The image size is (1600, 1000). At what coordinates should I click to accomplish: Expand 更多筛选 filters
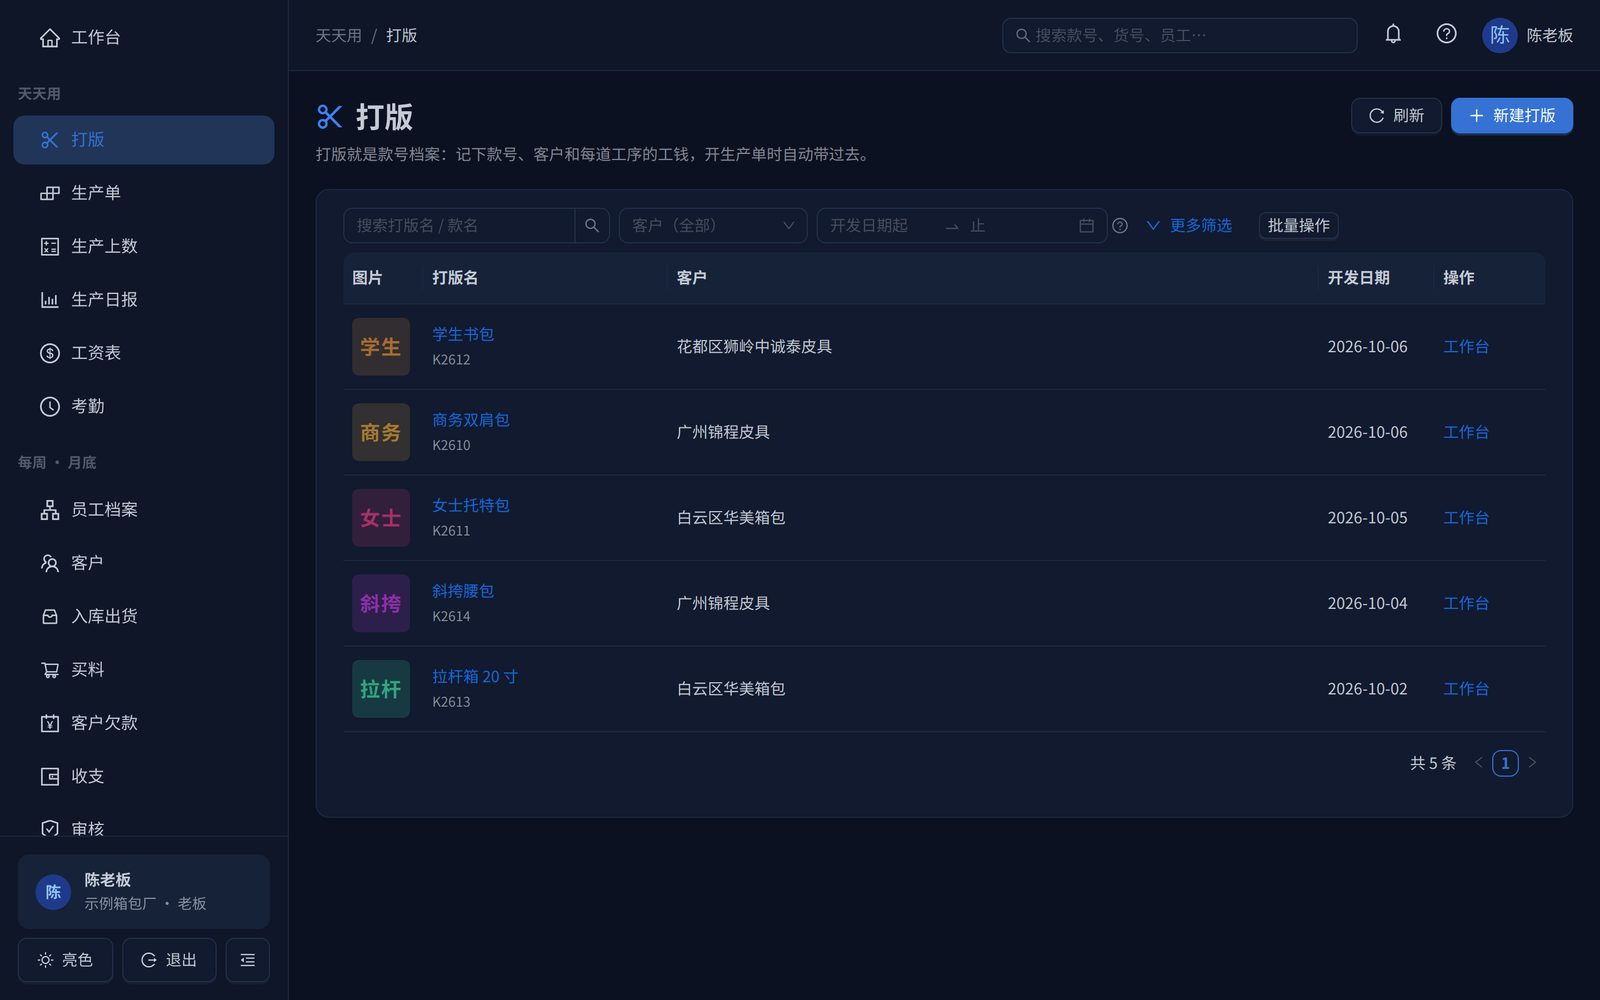pyautogui.click(x=1189, y=226)
